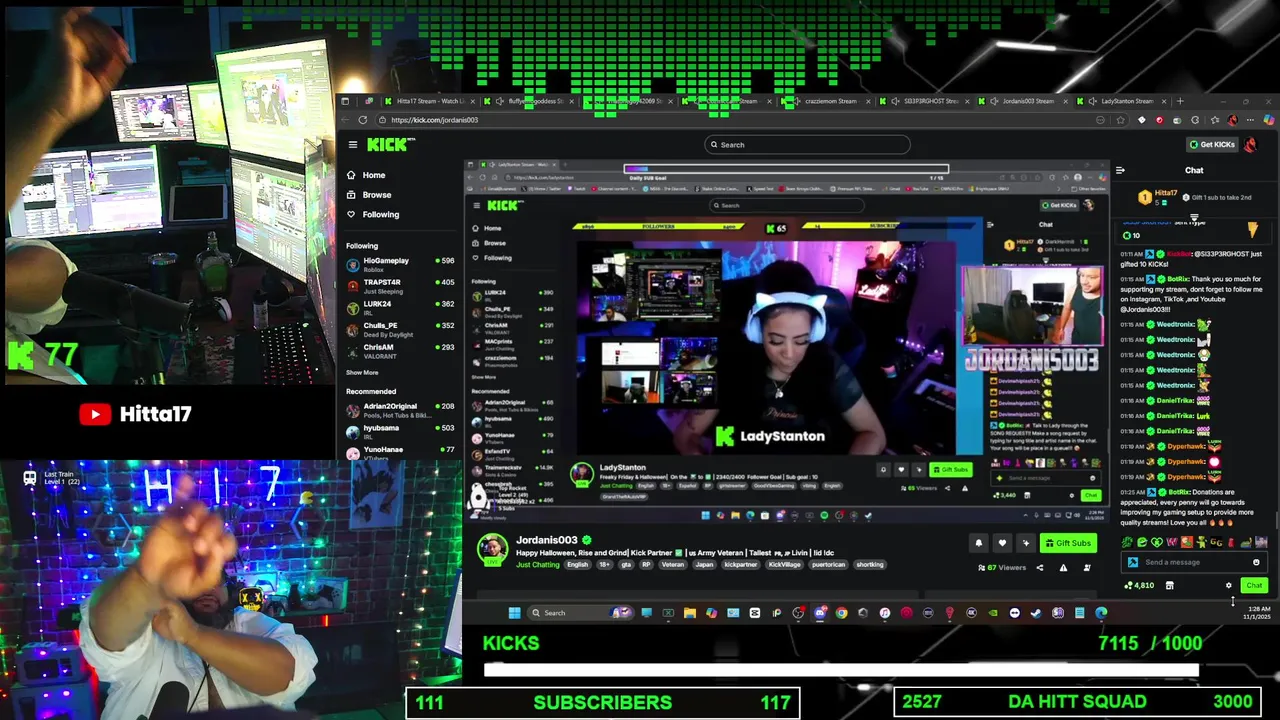Viewport: 1280px width, 720px height.
Task: Open the Windows Start menu
Action: click(514, 613)
